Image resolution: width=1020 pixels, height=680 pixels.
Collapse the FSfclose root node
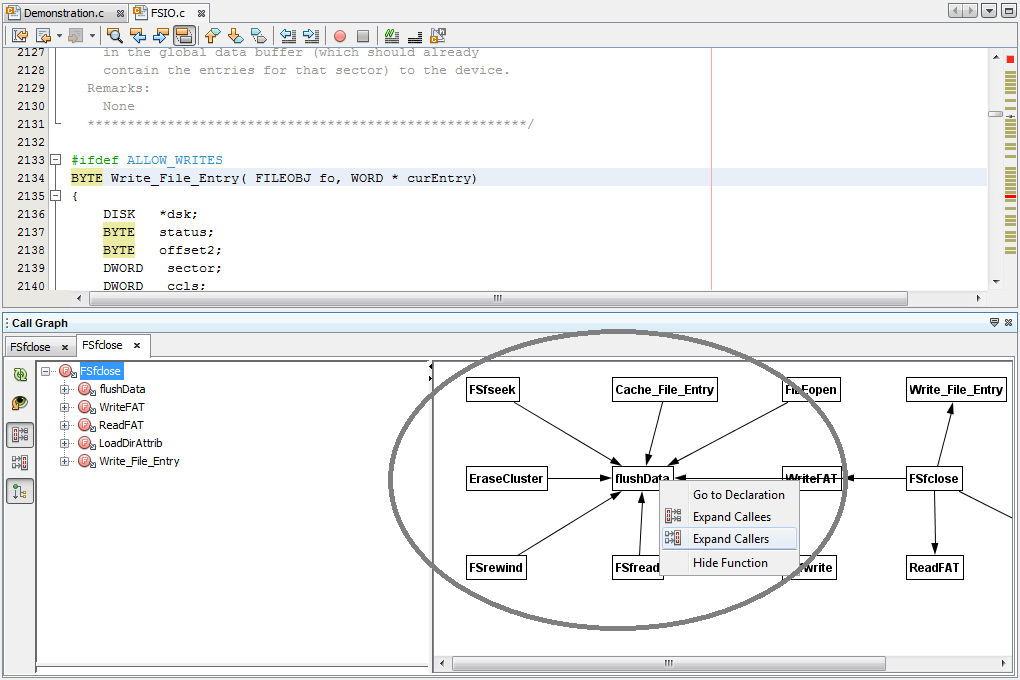pyautogui.click(x=47, y=371)
